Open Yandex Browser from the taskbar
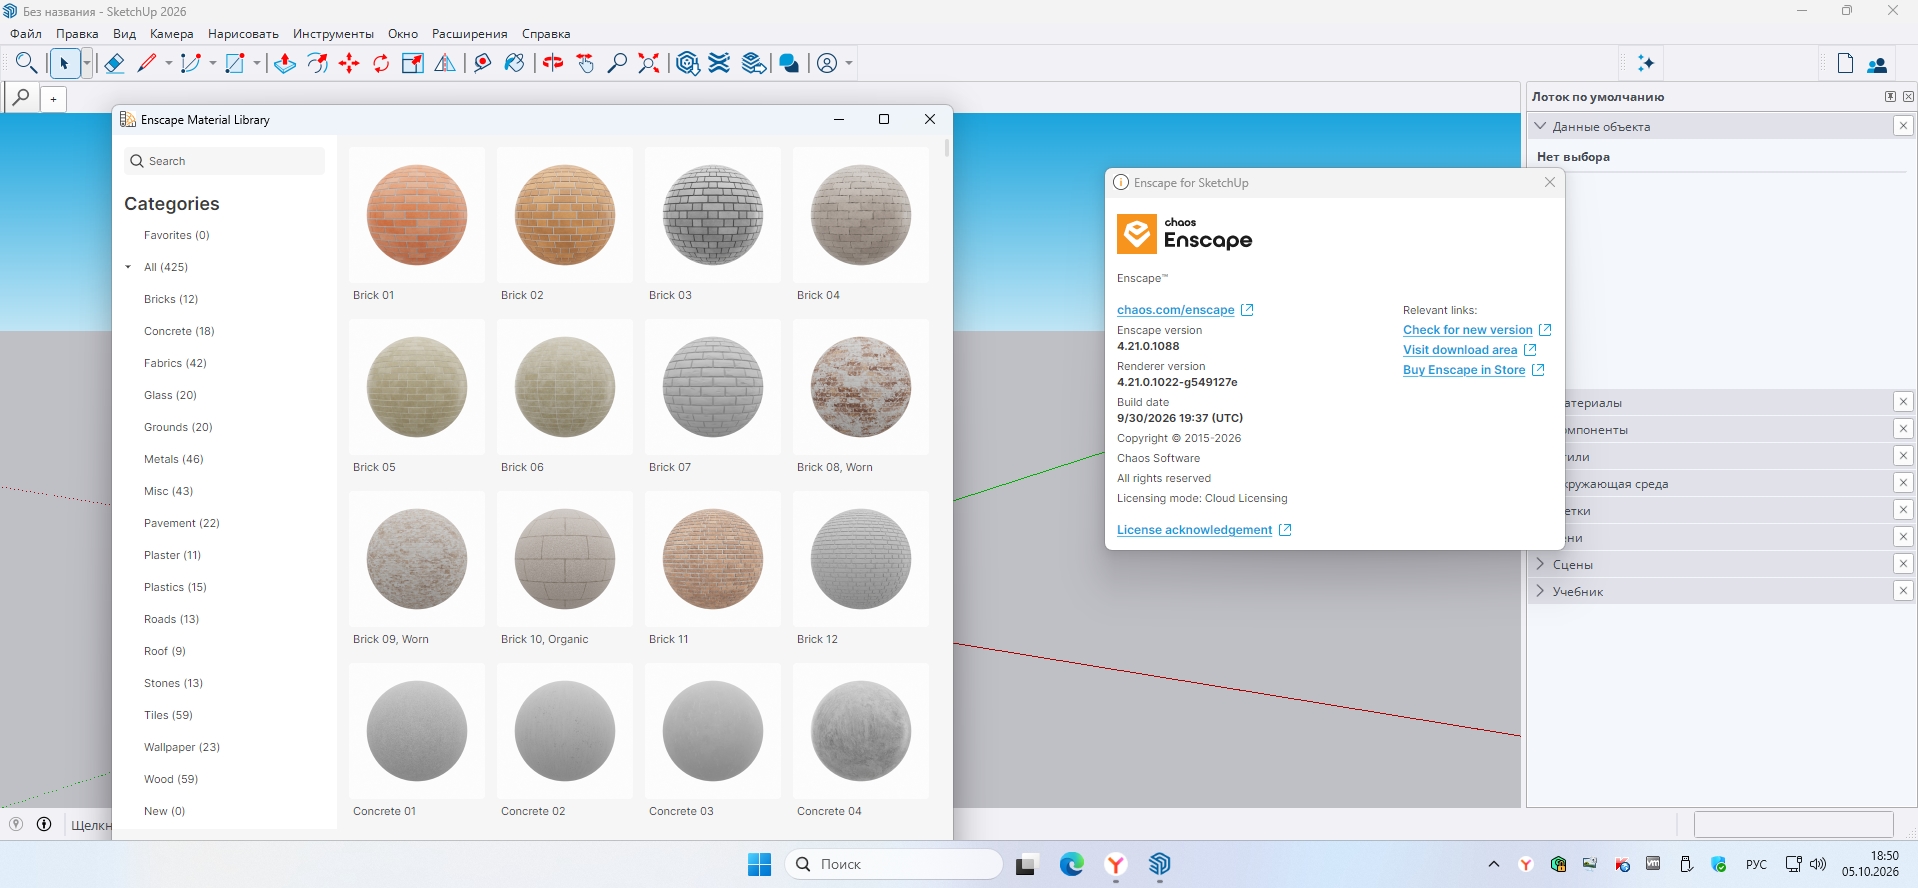1918x888 pixels. coord(1116,865)
